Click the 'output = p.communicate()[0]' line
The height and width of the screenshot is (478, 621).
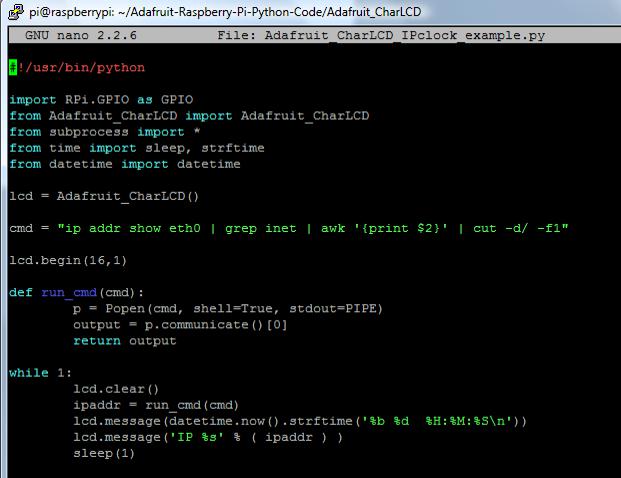click(x=180, y=325)
